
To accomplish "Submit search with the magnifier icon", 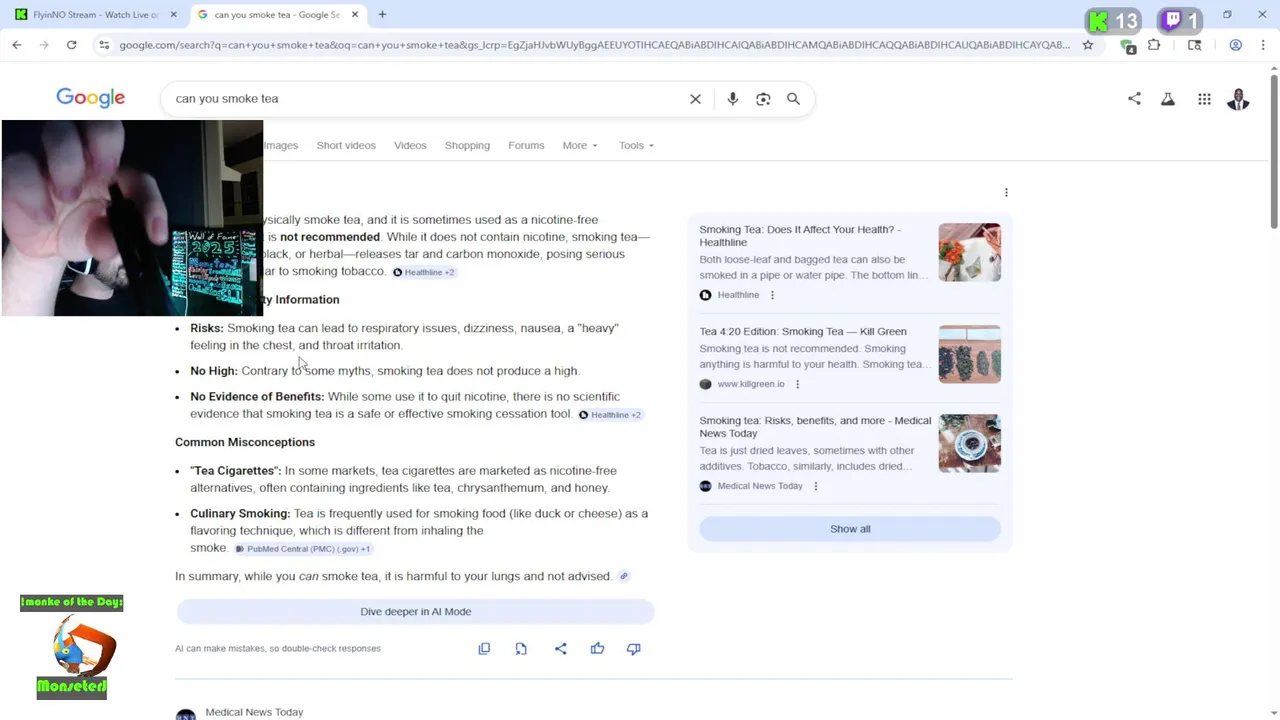I will [793, 99].
